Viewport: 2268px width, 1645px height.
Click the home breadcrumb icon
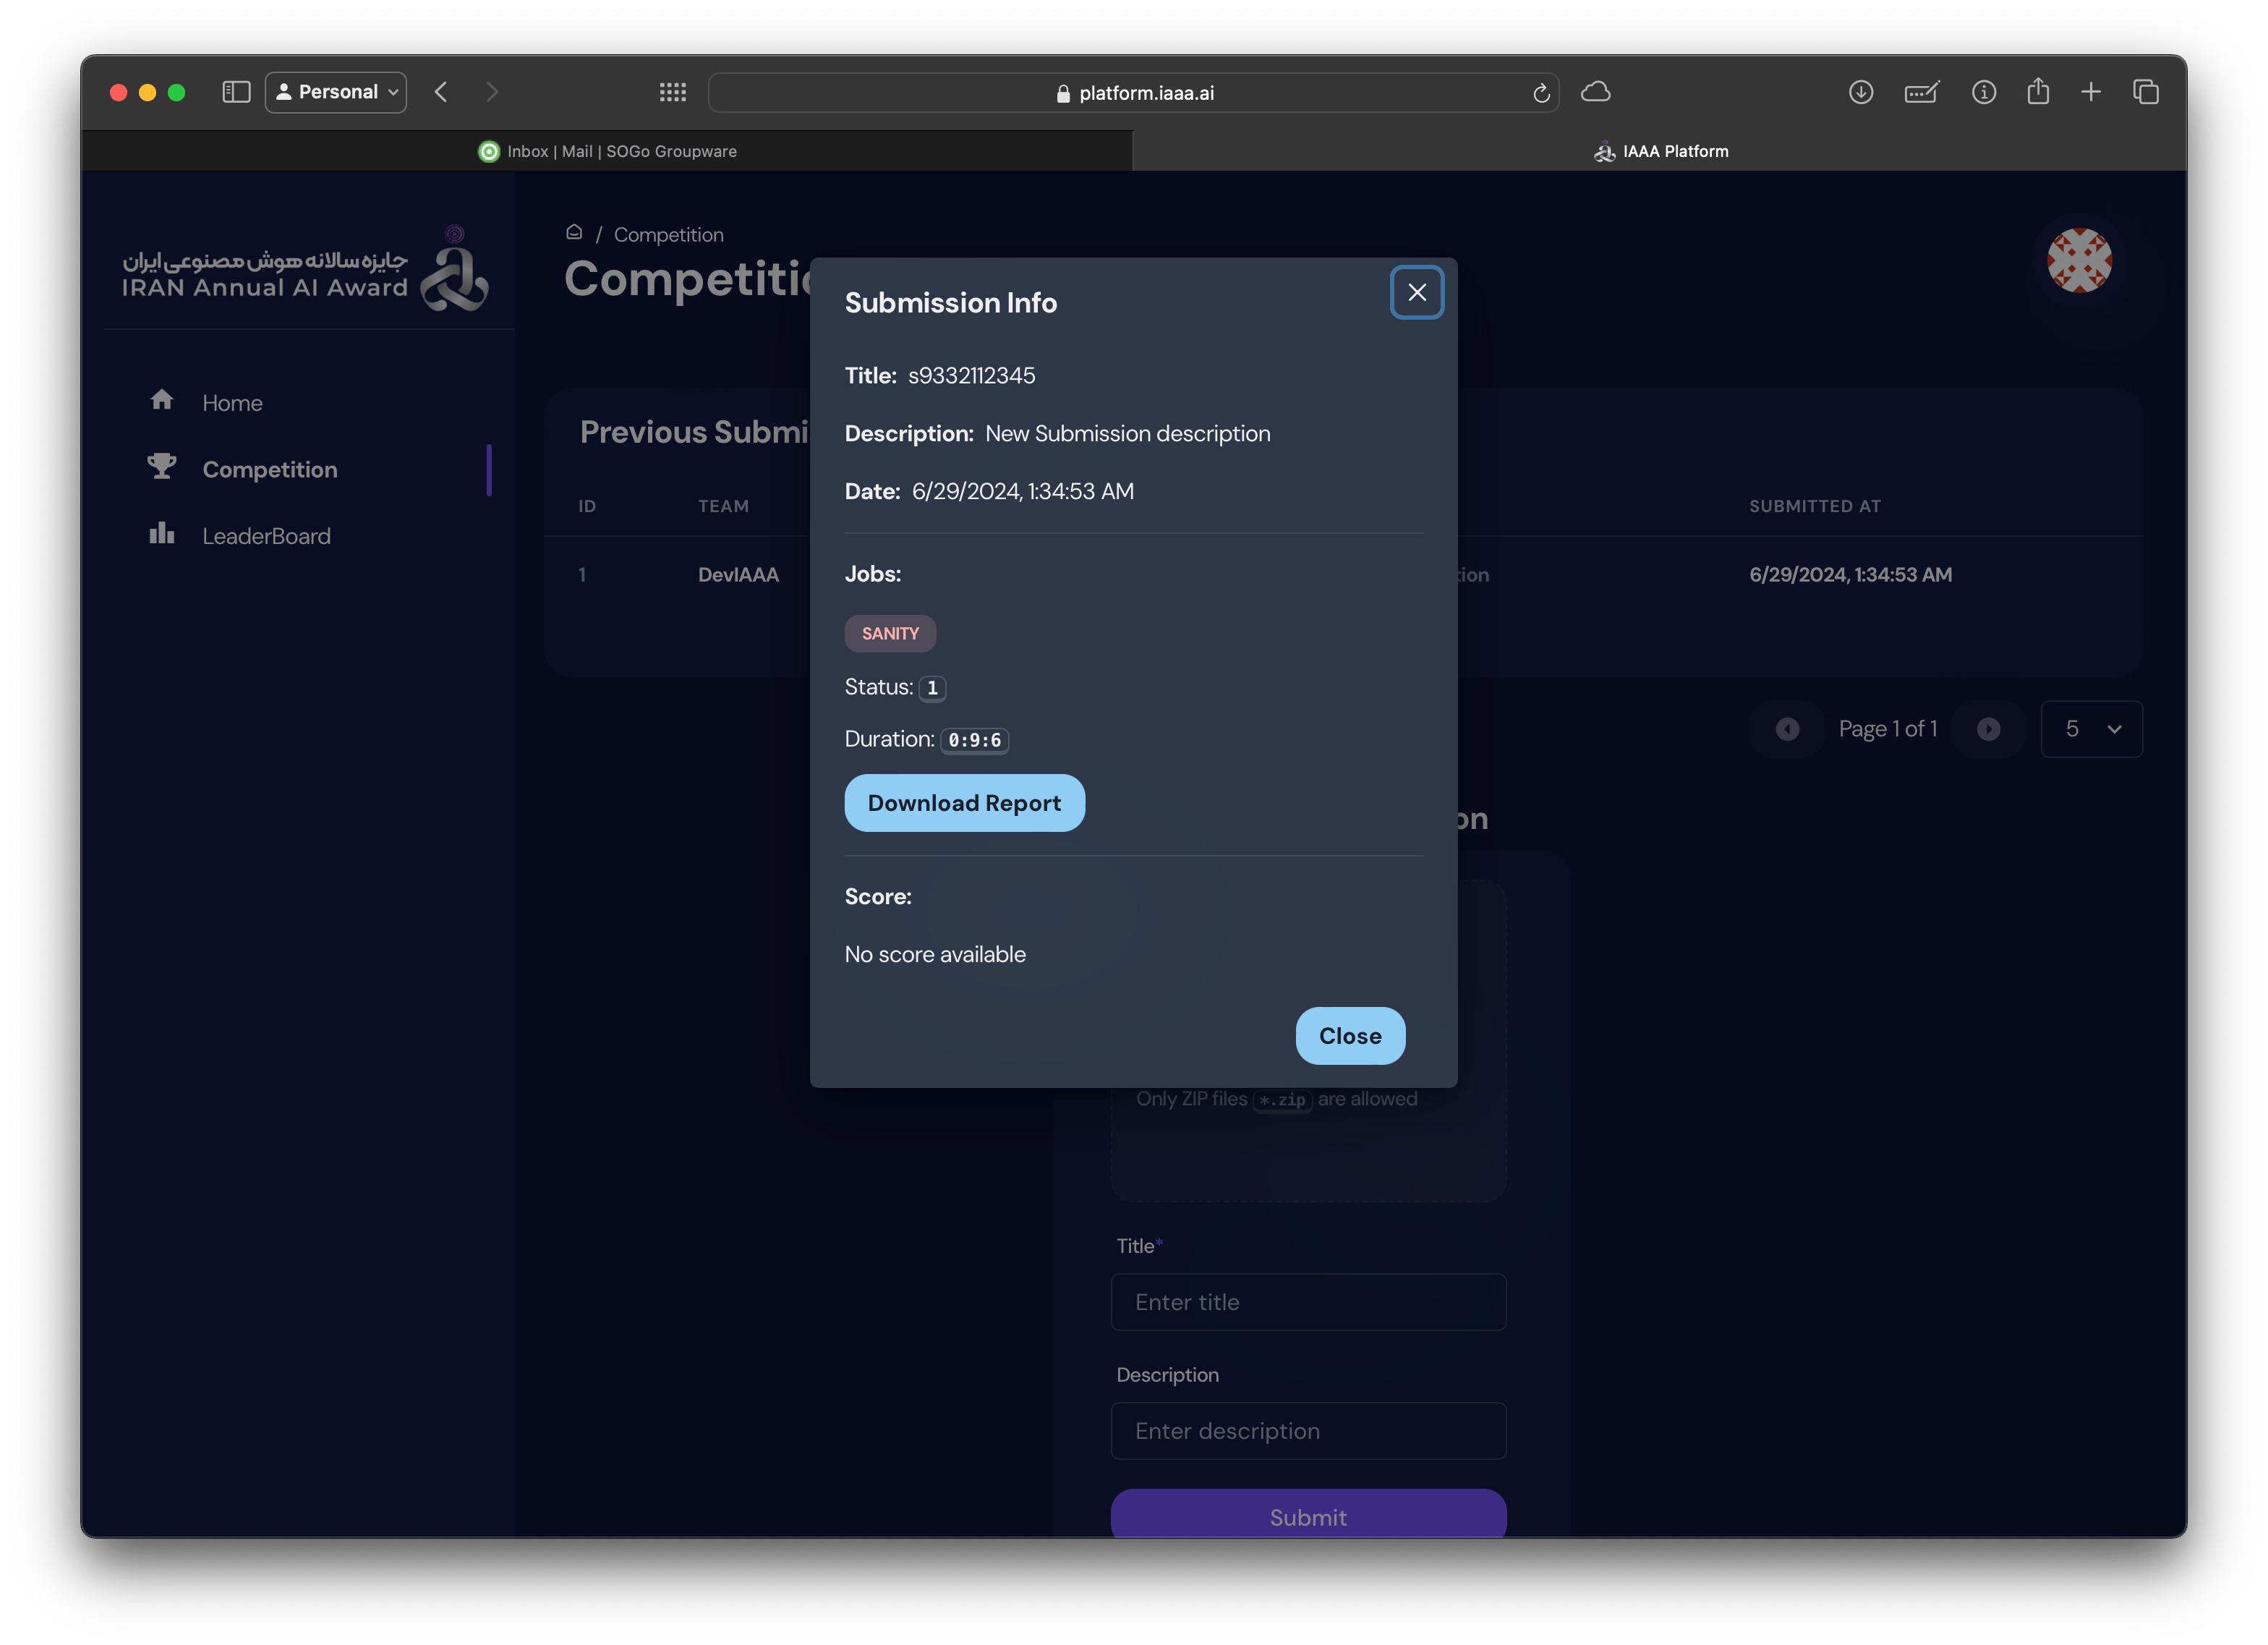coord(574,233)
